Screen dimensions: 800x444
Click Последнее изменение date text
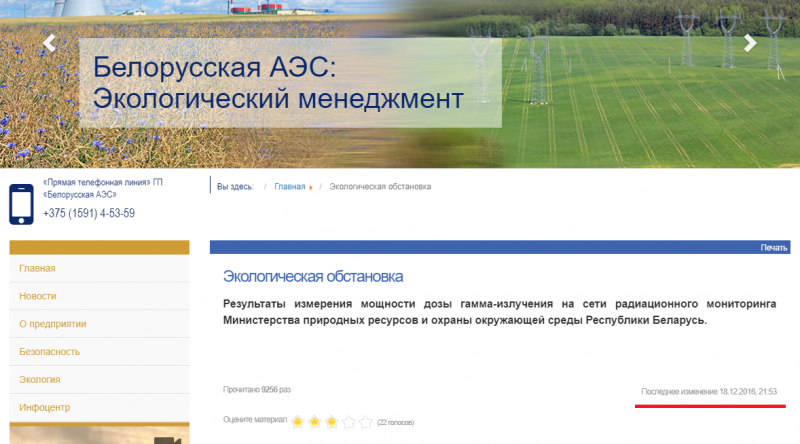pos(709,392)
